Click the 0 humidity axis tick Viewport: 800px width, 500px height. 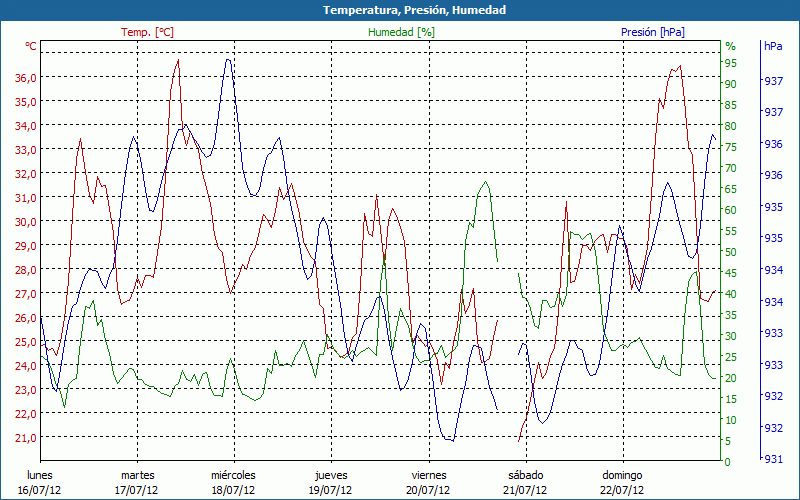[728, 462]
